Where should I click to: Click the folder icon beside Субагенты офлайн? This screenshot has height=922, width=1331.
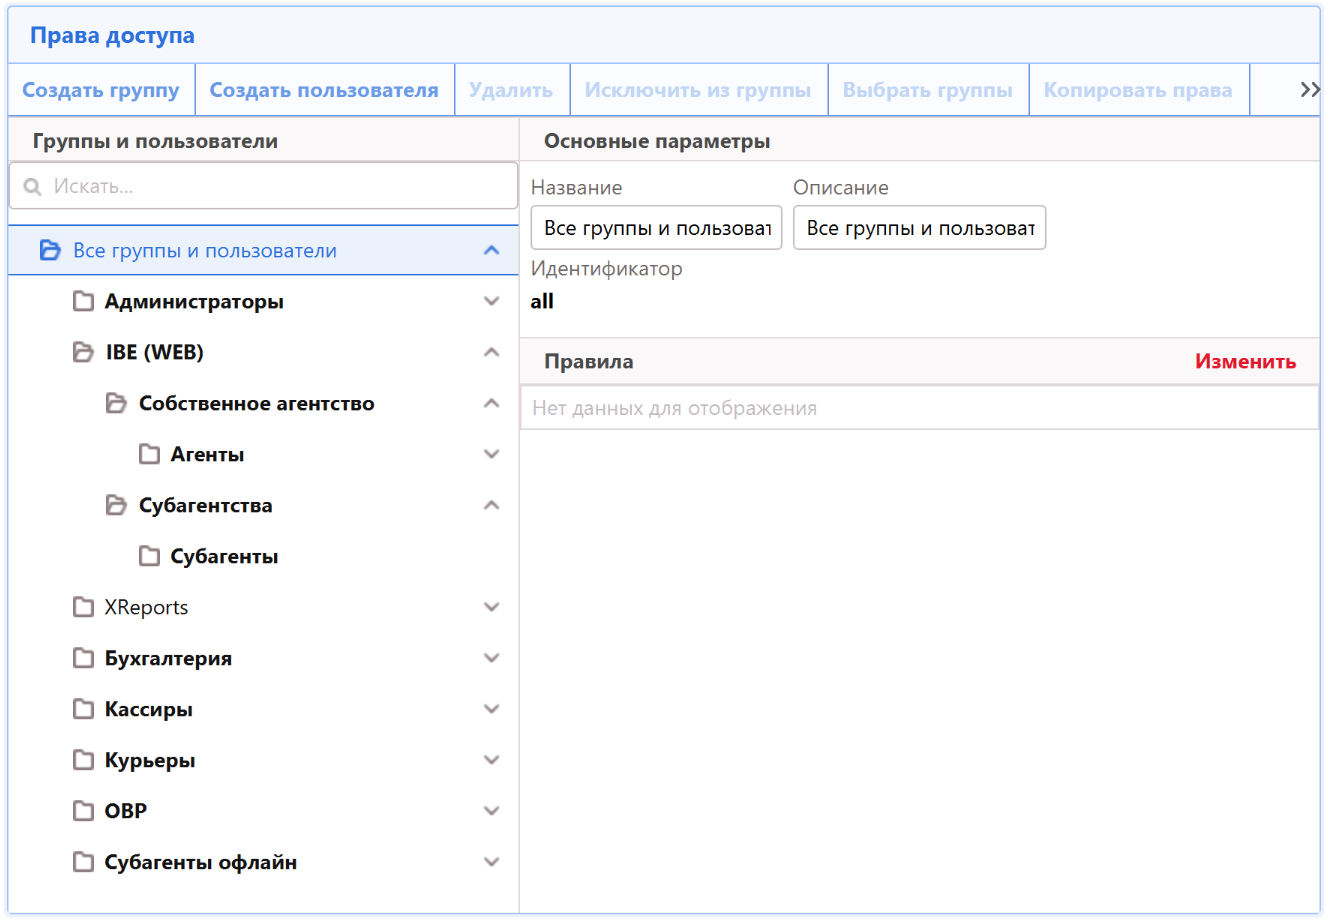click(84, 862)
